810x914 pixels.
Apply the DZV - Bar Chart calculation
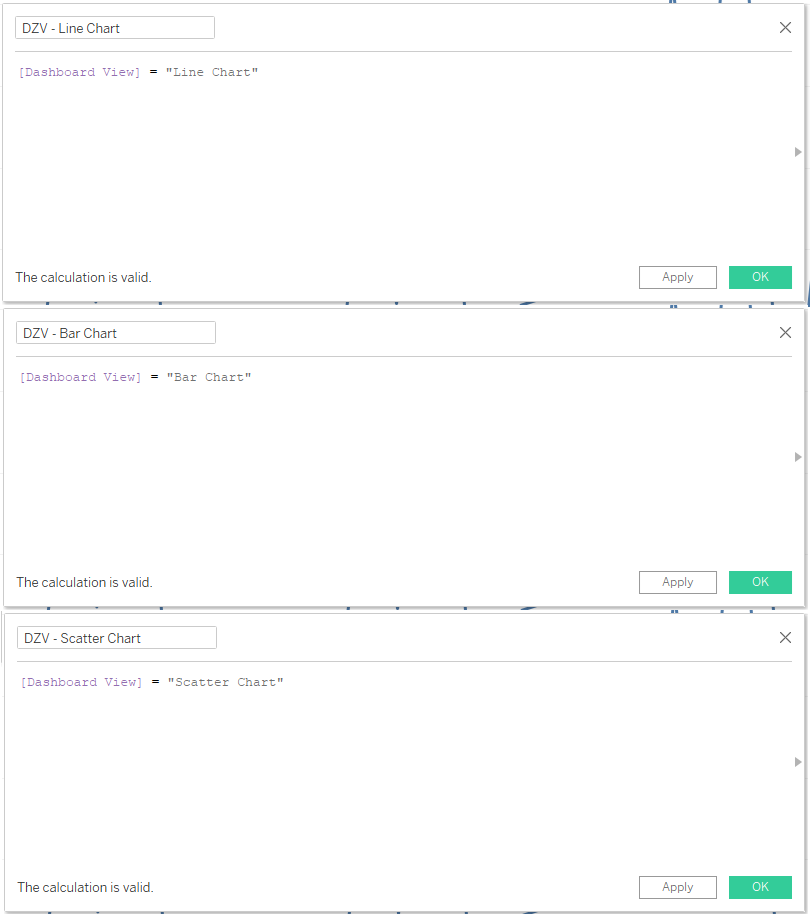pyautogui.click(x=677, y=582)
